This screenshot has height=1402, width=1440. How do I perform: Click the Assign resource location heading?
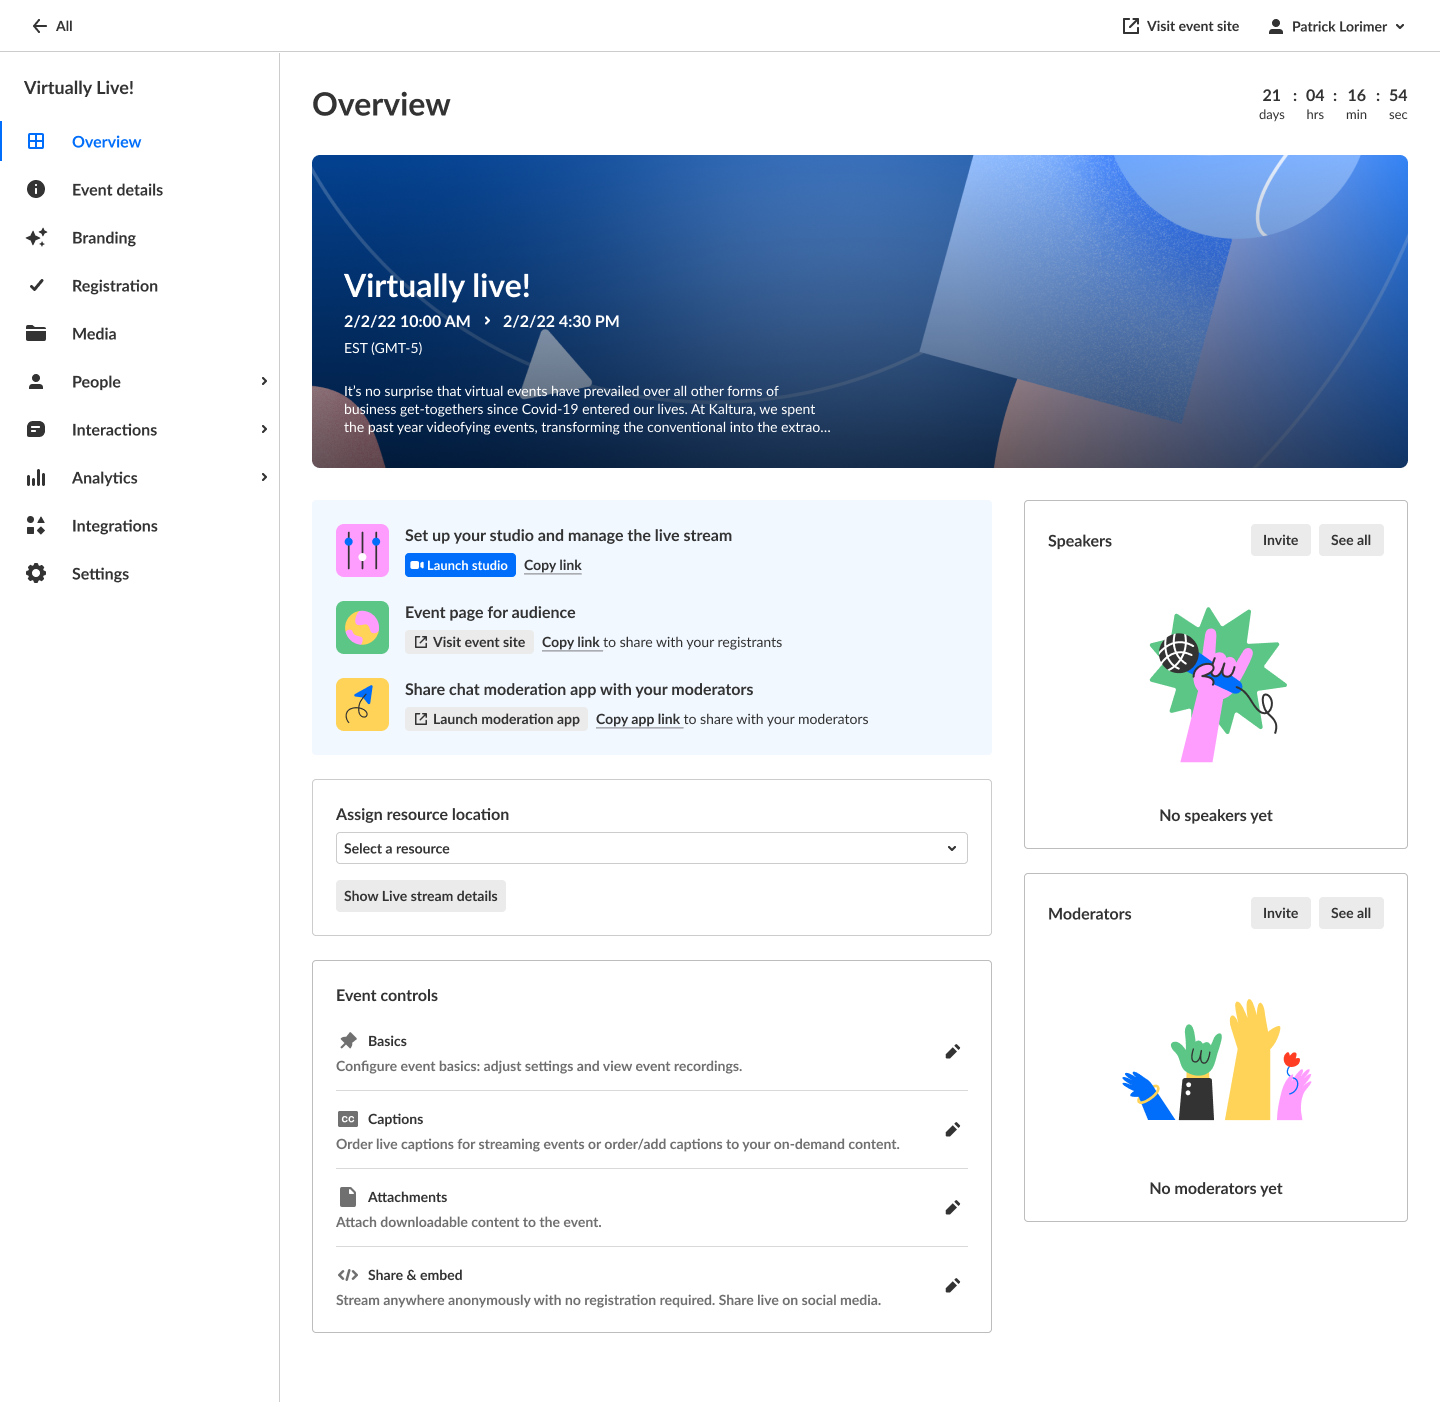pos(422,814)
